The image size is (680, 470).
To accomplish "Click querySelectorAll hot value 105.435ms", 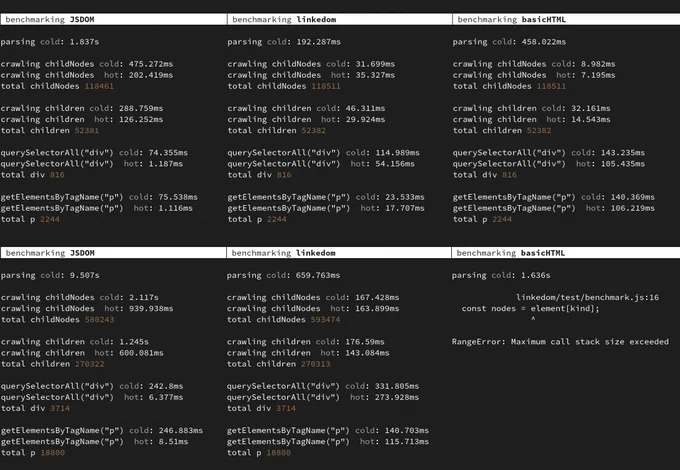I will coord(623,164).
